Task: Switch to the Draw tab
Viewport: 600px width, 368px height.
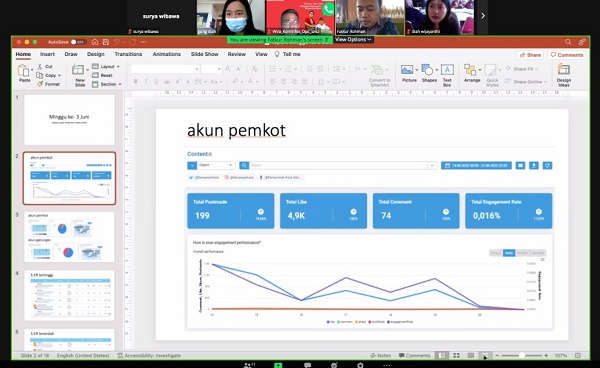Action: coord(71,54)
